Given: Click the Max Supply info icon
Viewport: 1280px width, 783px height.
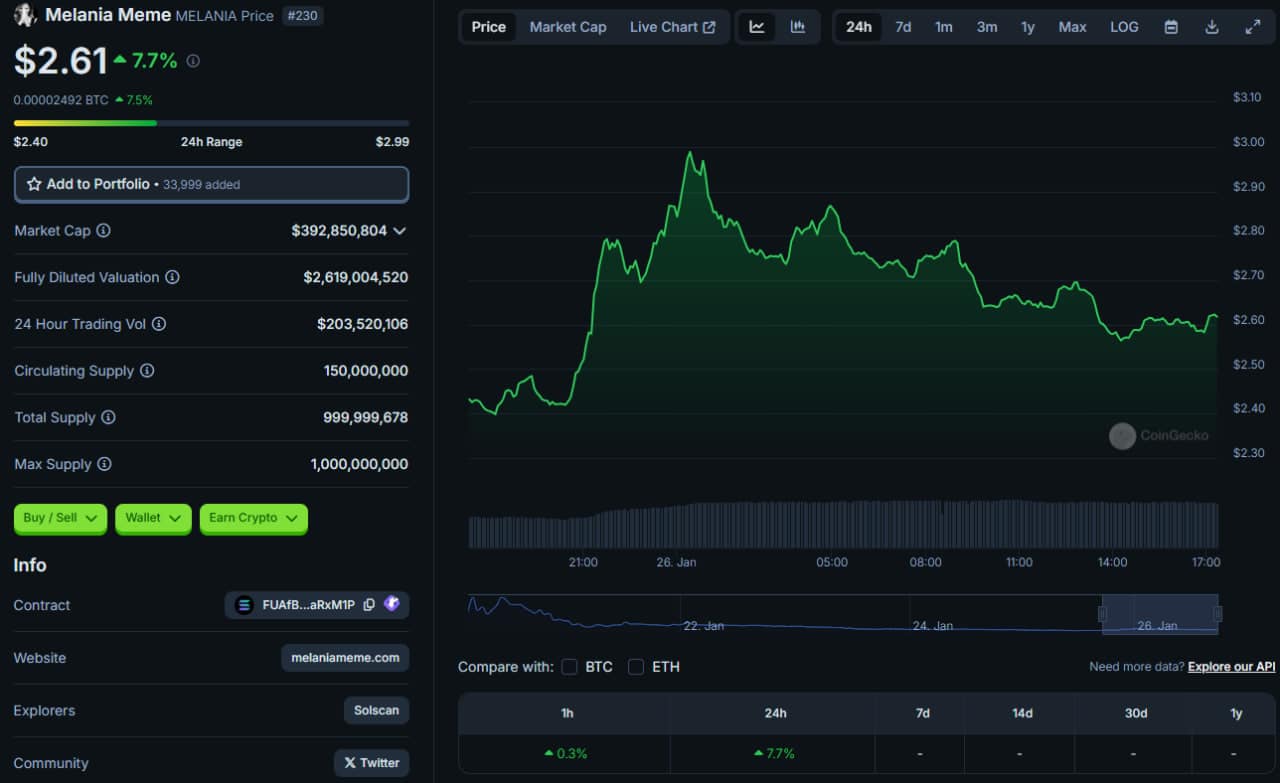Looking at the screenshot, I should (104, 464).
